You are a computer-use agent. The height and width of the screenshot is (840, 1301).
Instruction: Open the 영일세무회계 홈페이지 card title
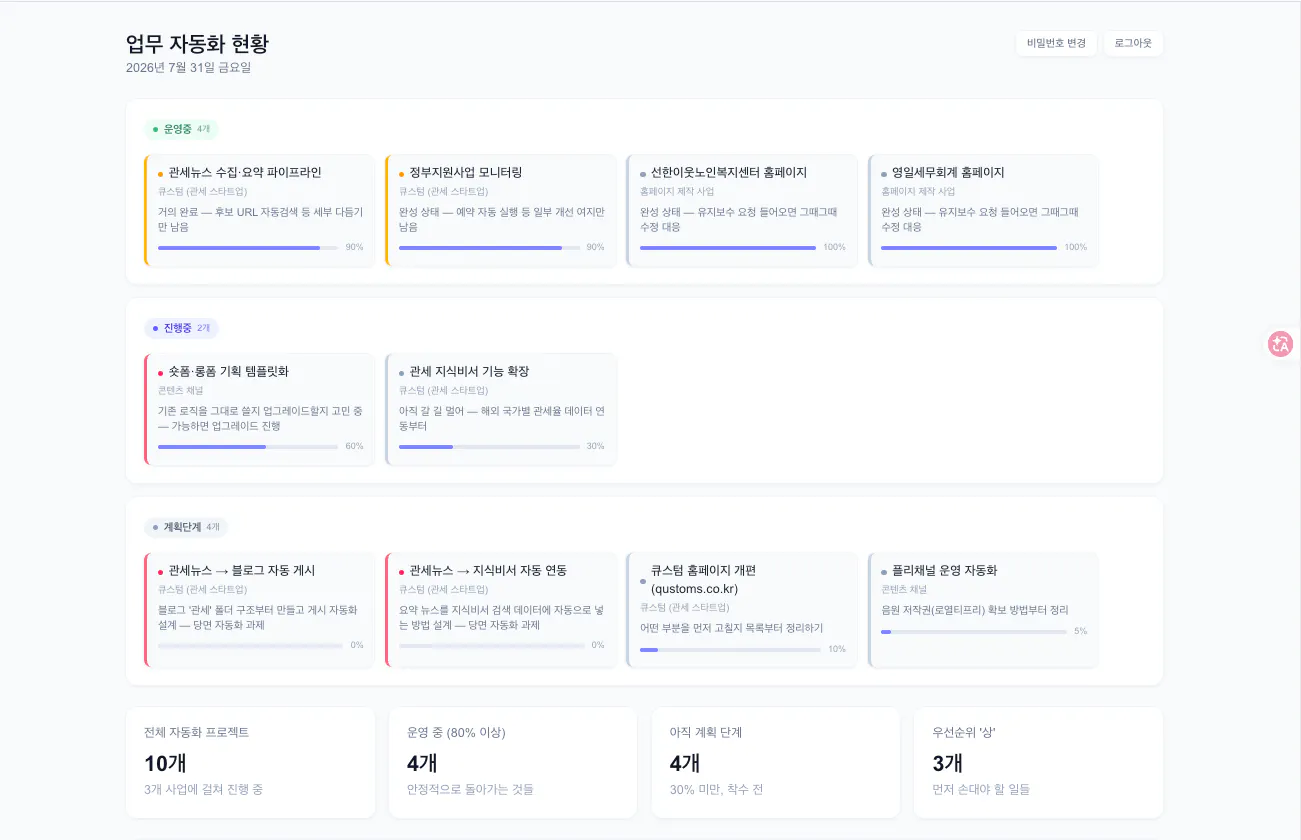[x=948, y=172]
